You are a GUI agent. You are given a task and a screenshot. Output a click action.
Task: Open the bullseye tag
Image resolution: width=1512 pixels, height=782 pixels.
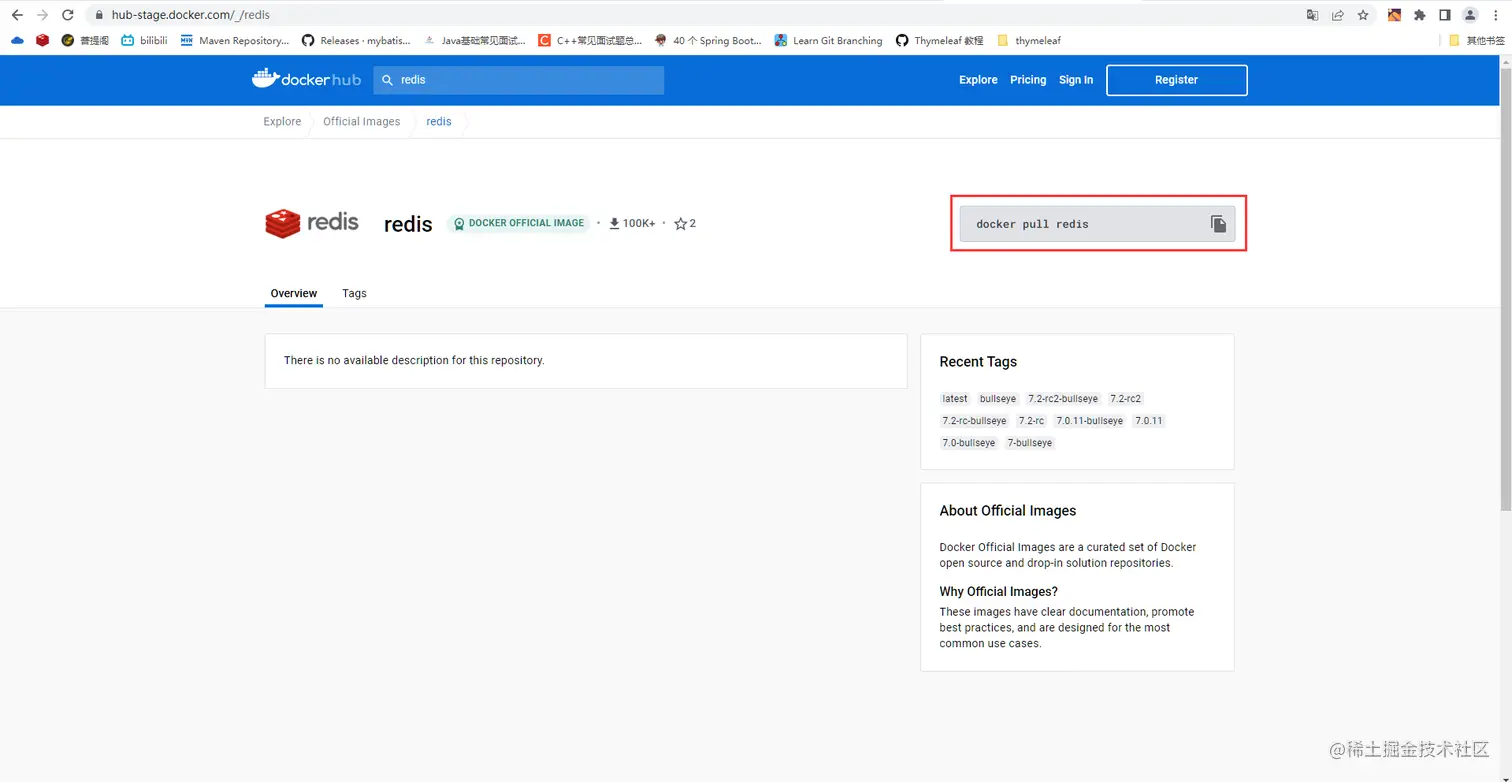click(x=998, y=399)
